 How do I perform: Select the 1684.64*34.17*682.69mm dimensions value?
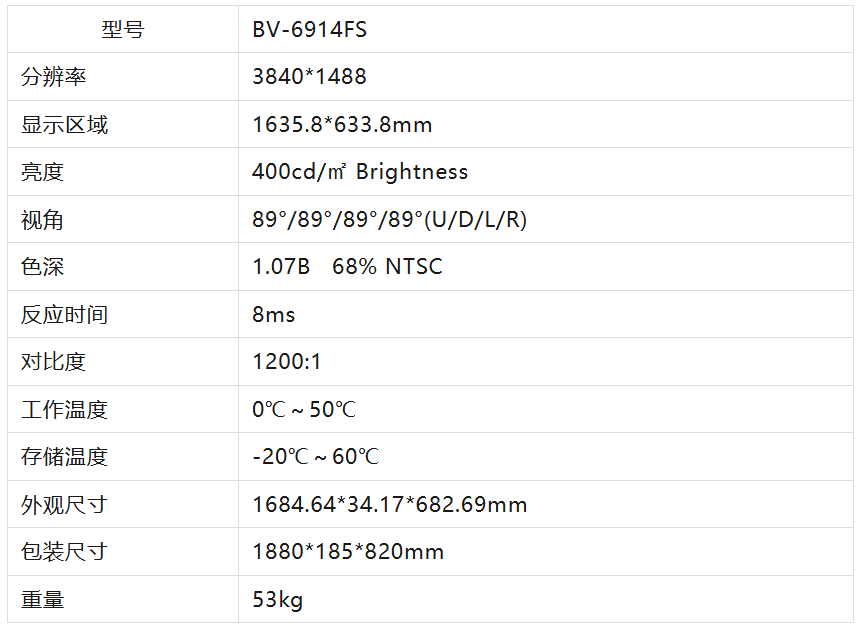click(390, 505)
